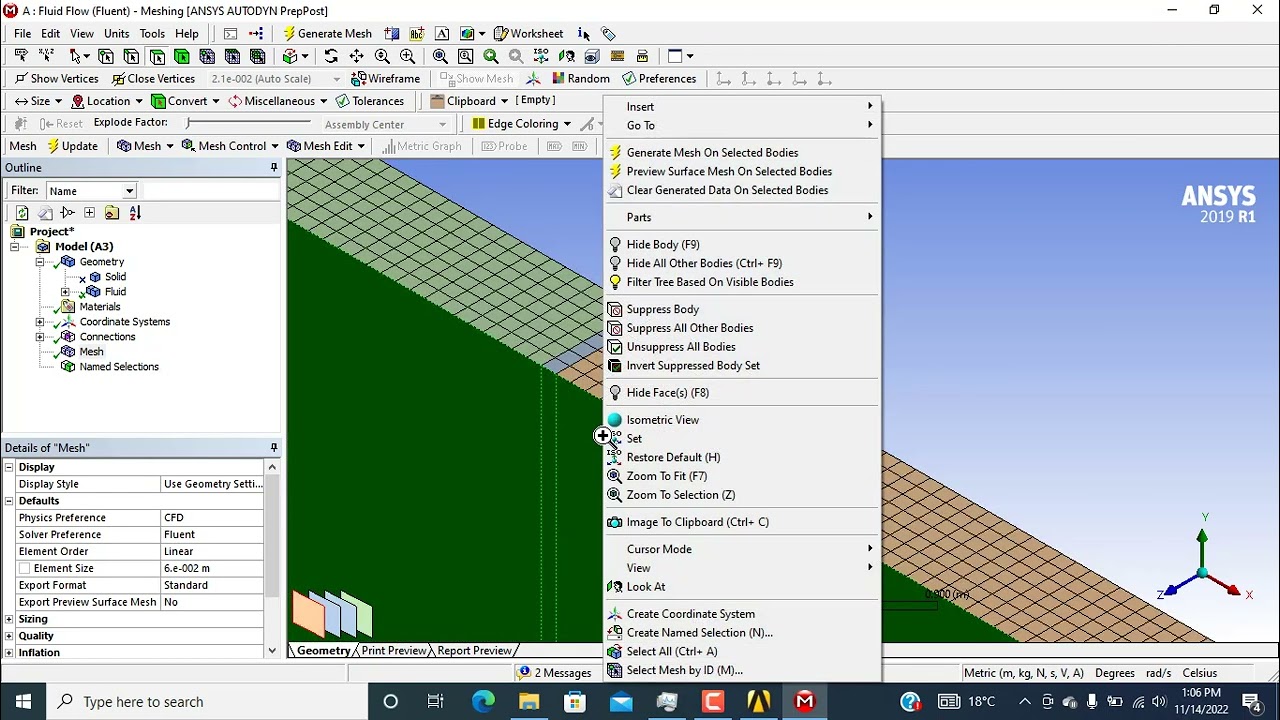Choose Hide Body (F9)
The image size is (1280, 720).
[662, 245]
